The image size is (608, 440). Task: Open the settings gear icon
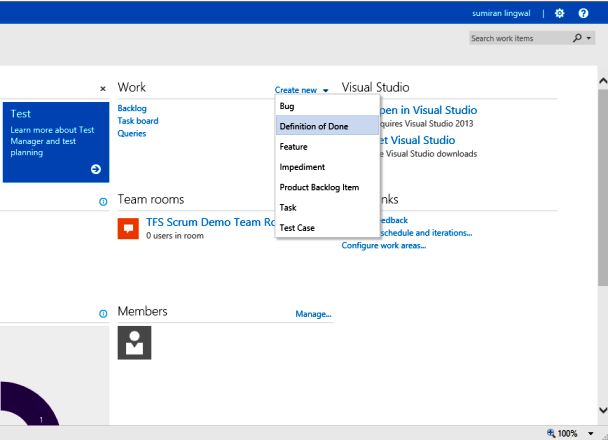coord(559,14)
